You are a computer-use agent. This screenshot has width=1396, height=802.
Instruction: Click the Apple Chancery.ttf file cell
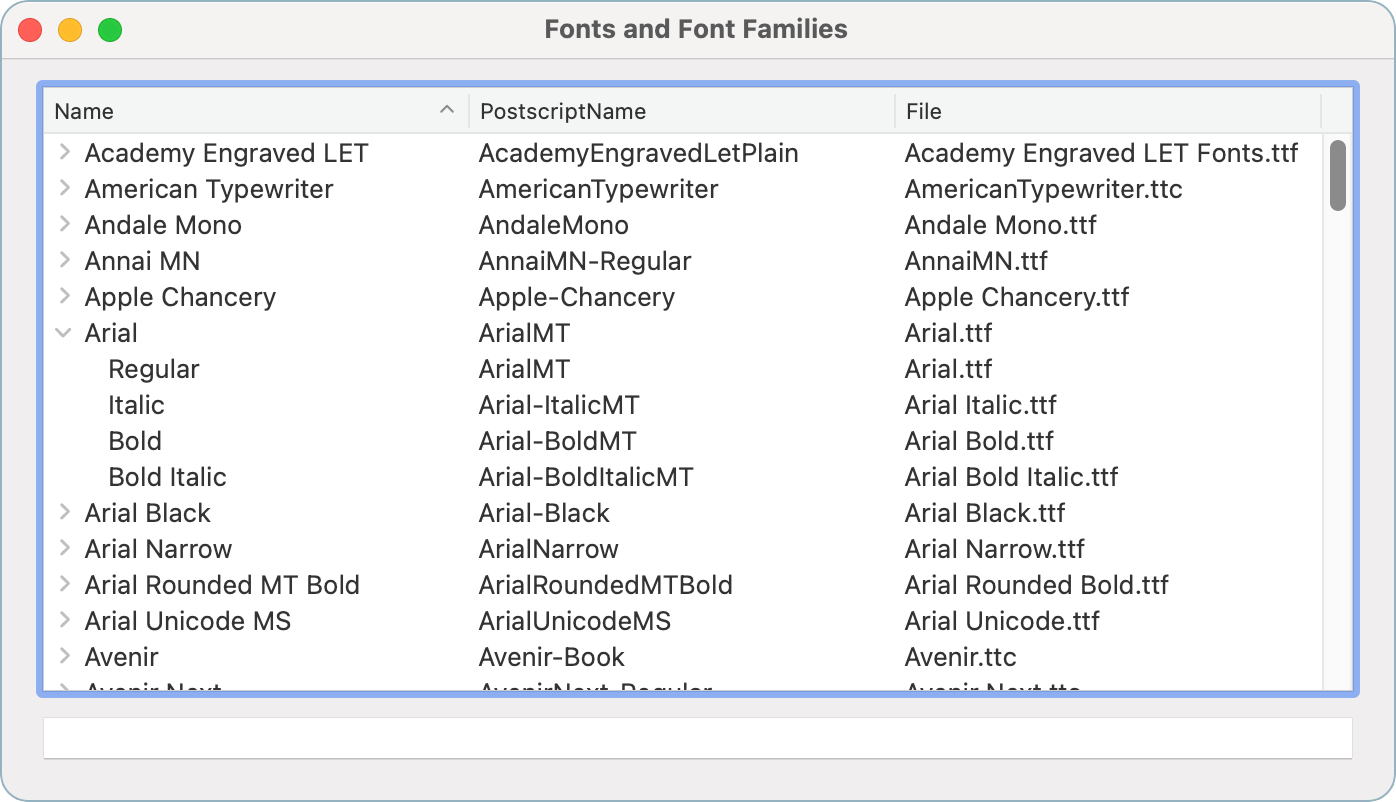1017,297
